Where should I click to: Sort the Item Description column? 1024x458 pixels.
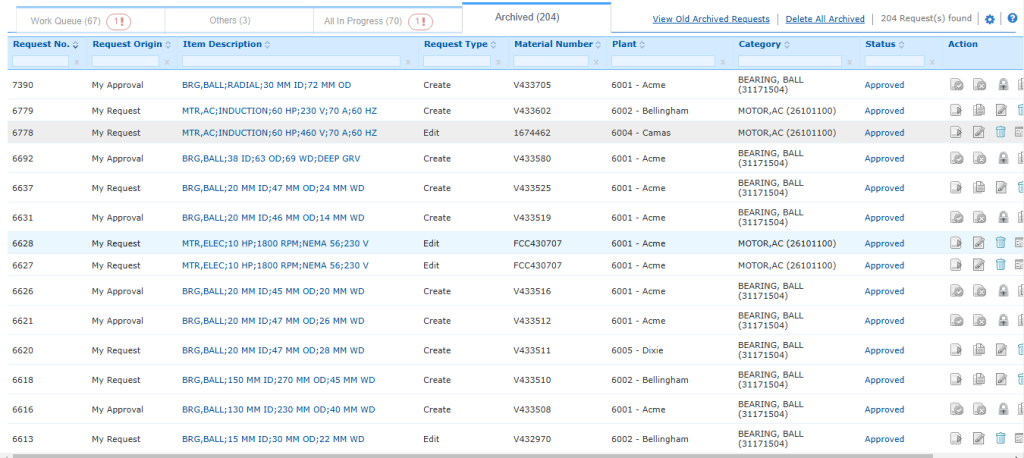coord(267,45)
